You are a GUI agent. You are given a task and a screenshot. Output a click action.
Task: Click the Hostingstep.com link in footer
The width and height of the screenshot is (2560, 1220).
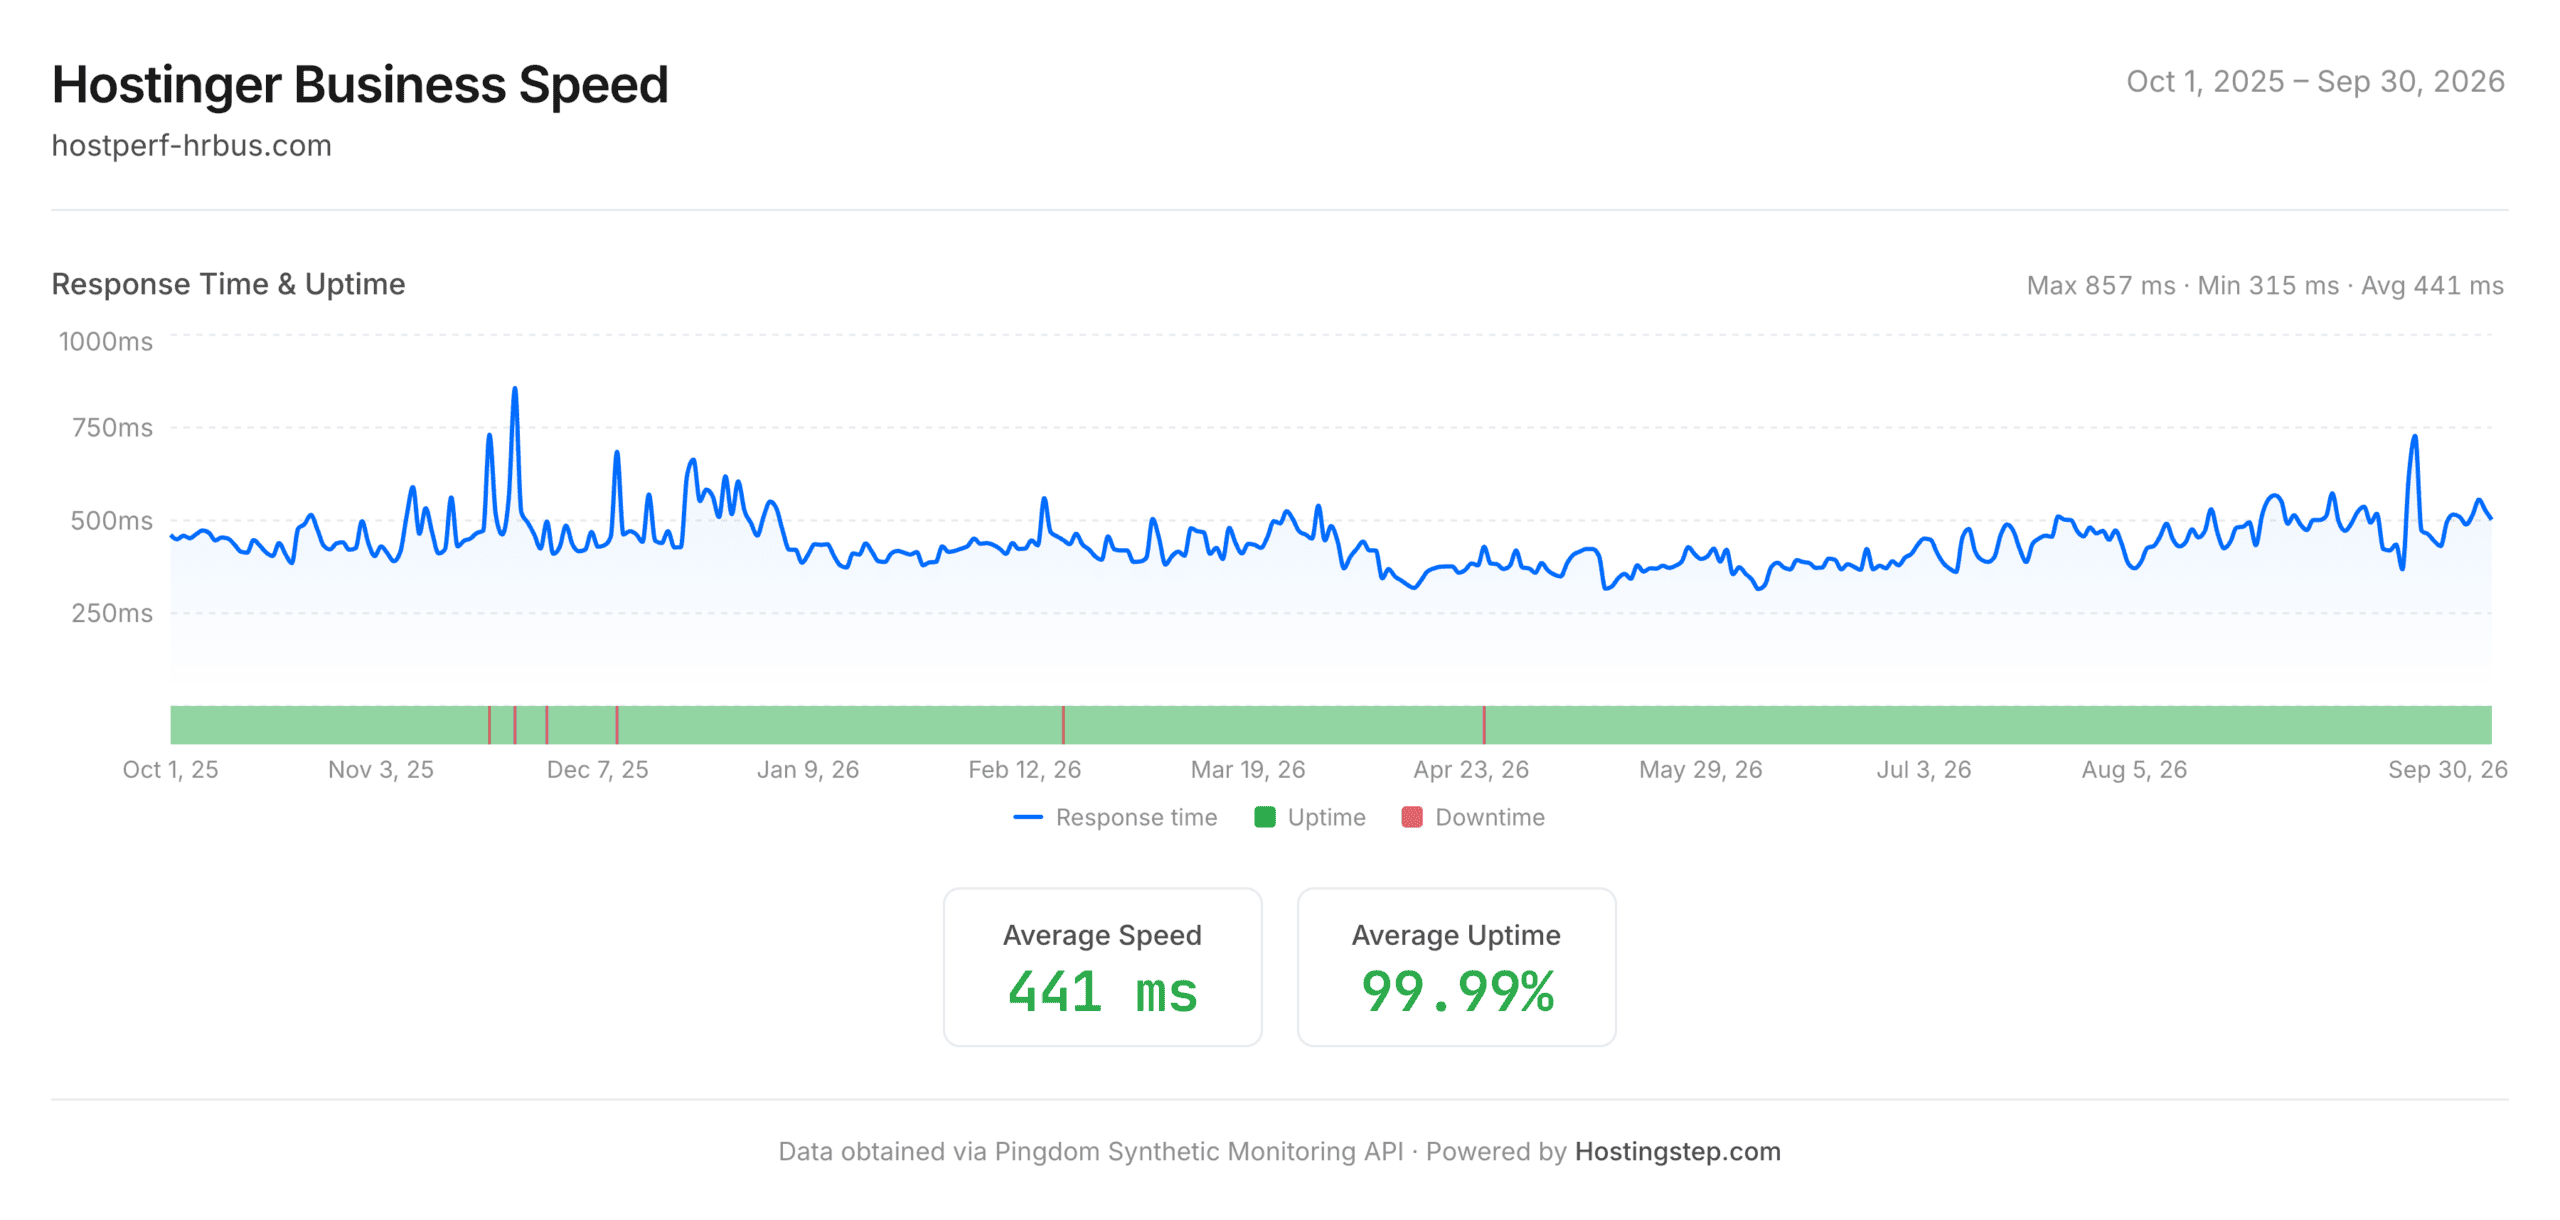click(1677, 1151)
